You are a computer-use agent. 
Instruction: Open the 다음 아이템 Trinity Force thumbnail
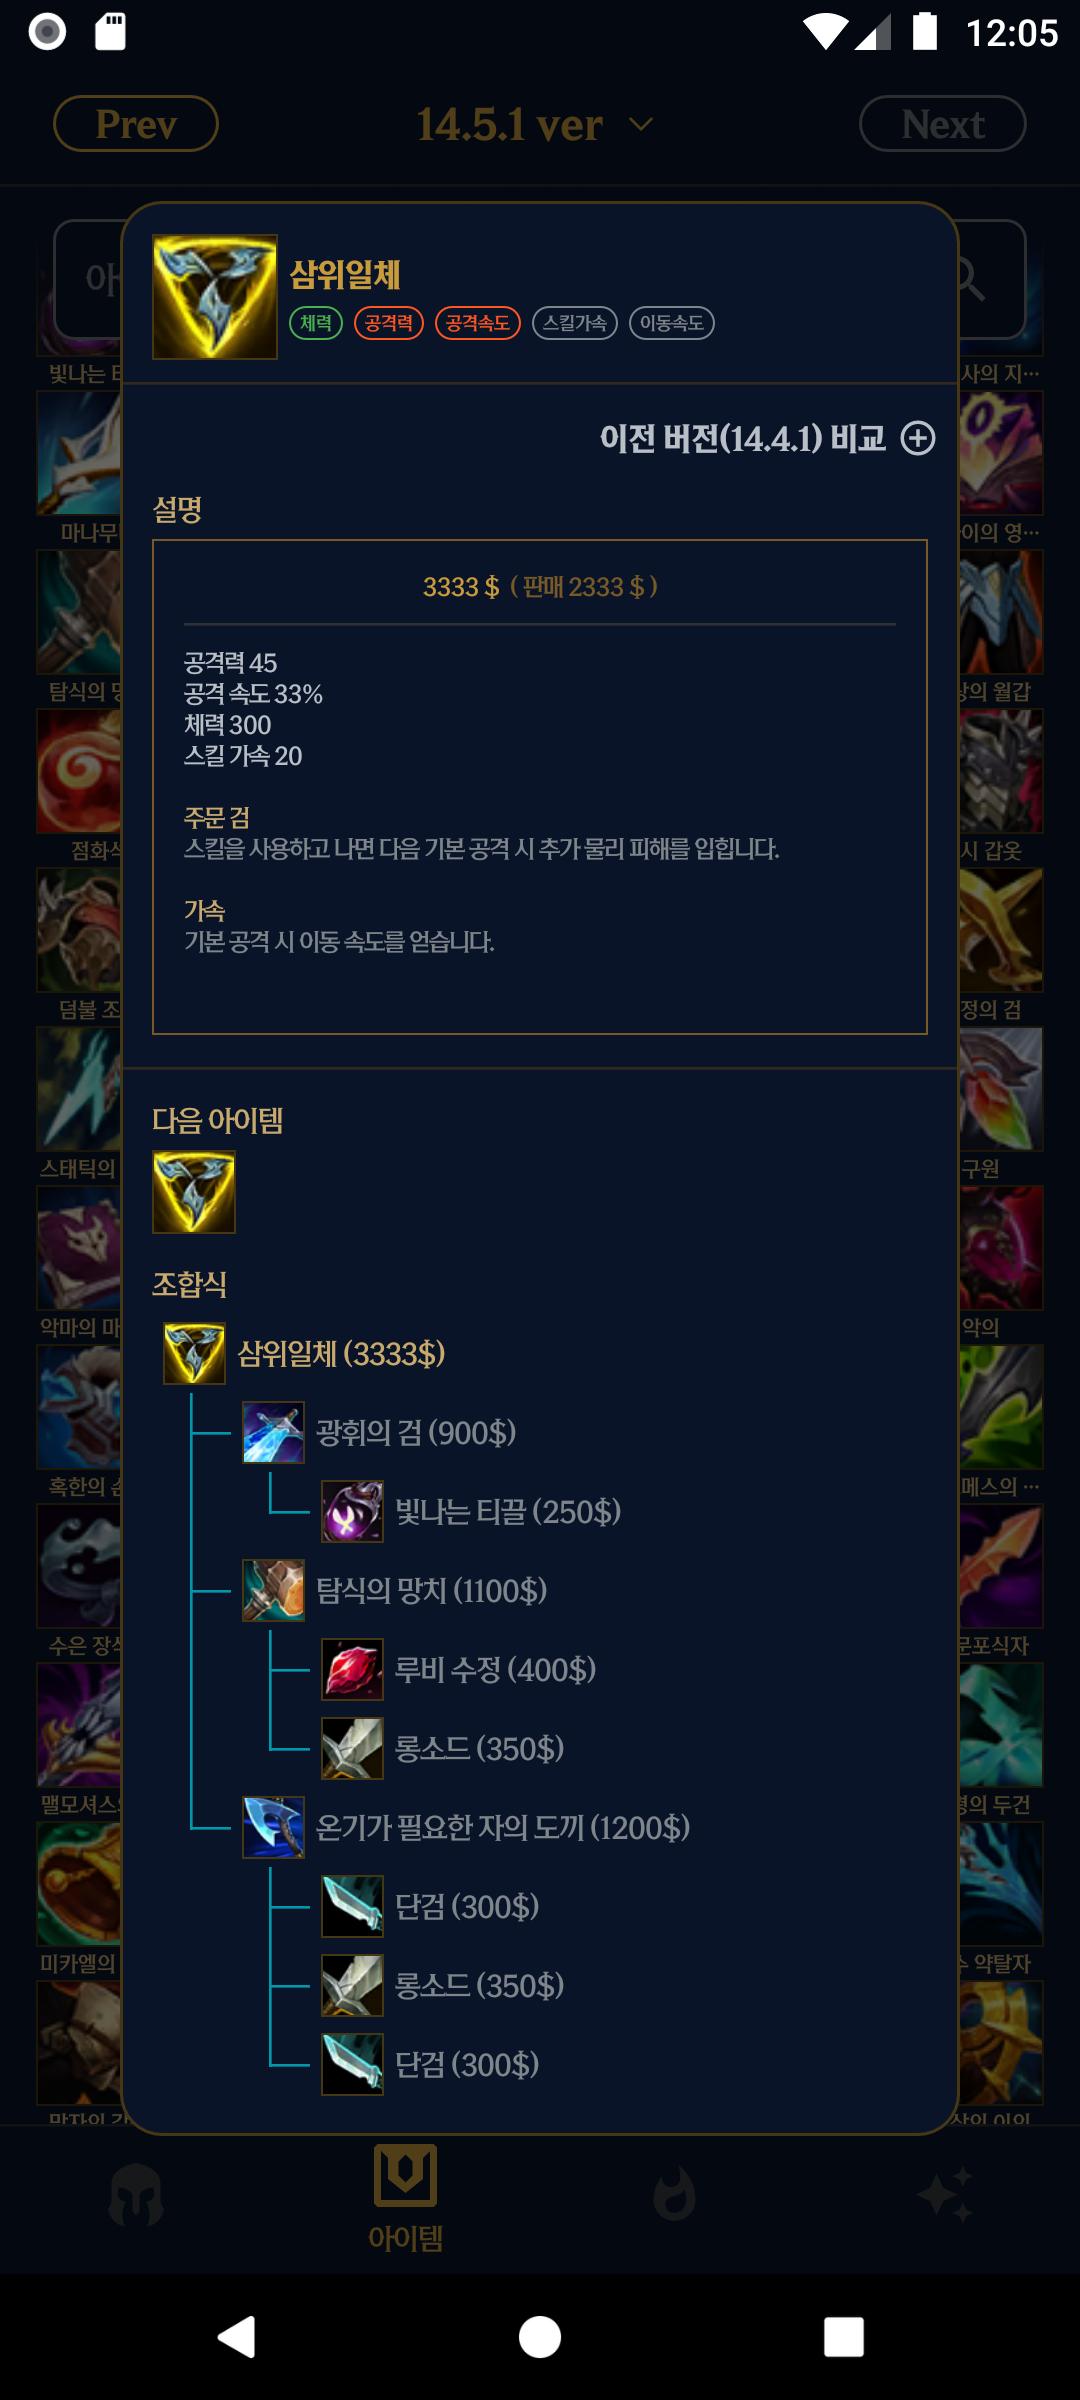(x=194, y=1192)
